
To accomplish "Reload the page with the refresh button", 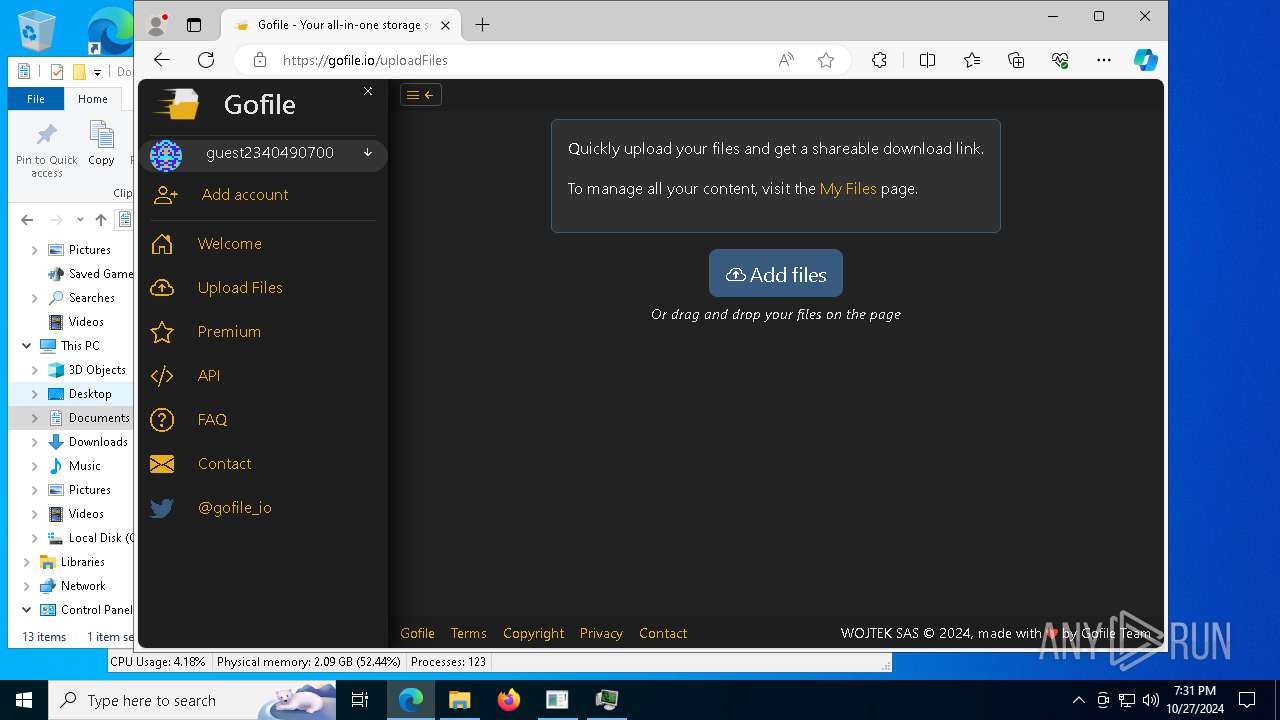I will [206, 60].
